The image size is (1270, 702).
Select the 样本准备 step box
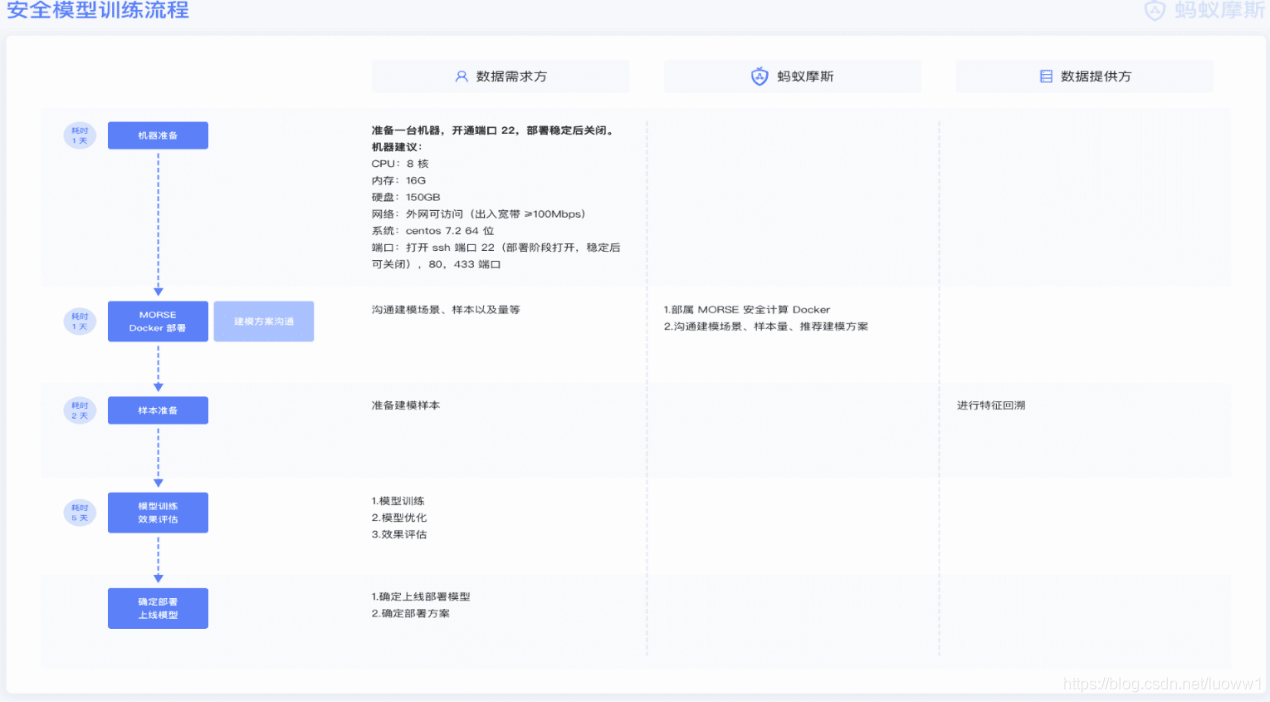pyautogui.click(x=158, y=410)
